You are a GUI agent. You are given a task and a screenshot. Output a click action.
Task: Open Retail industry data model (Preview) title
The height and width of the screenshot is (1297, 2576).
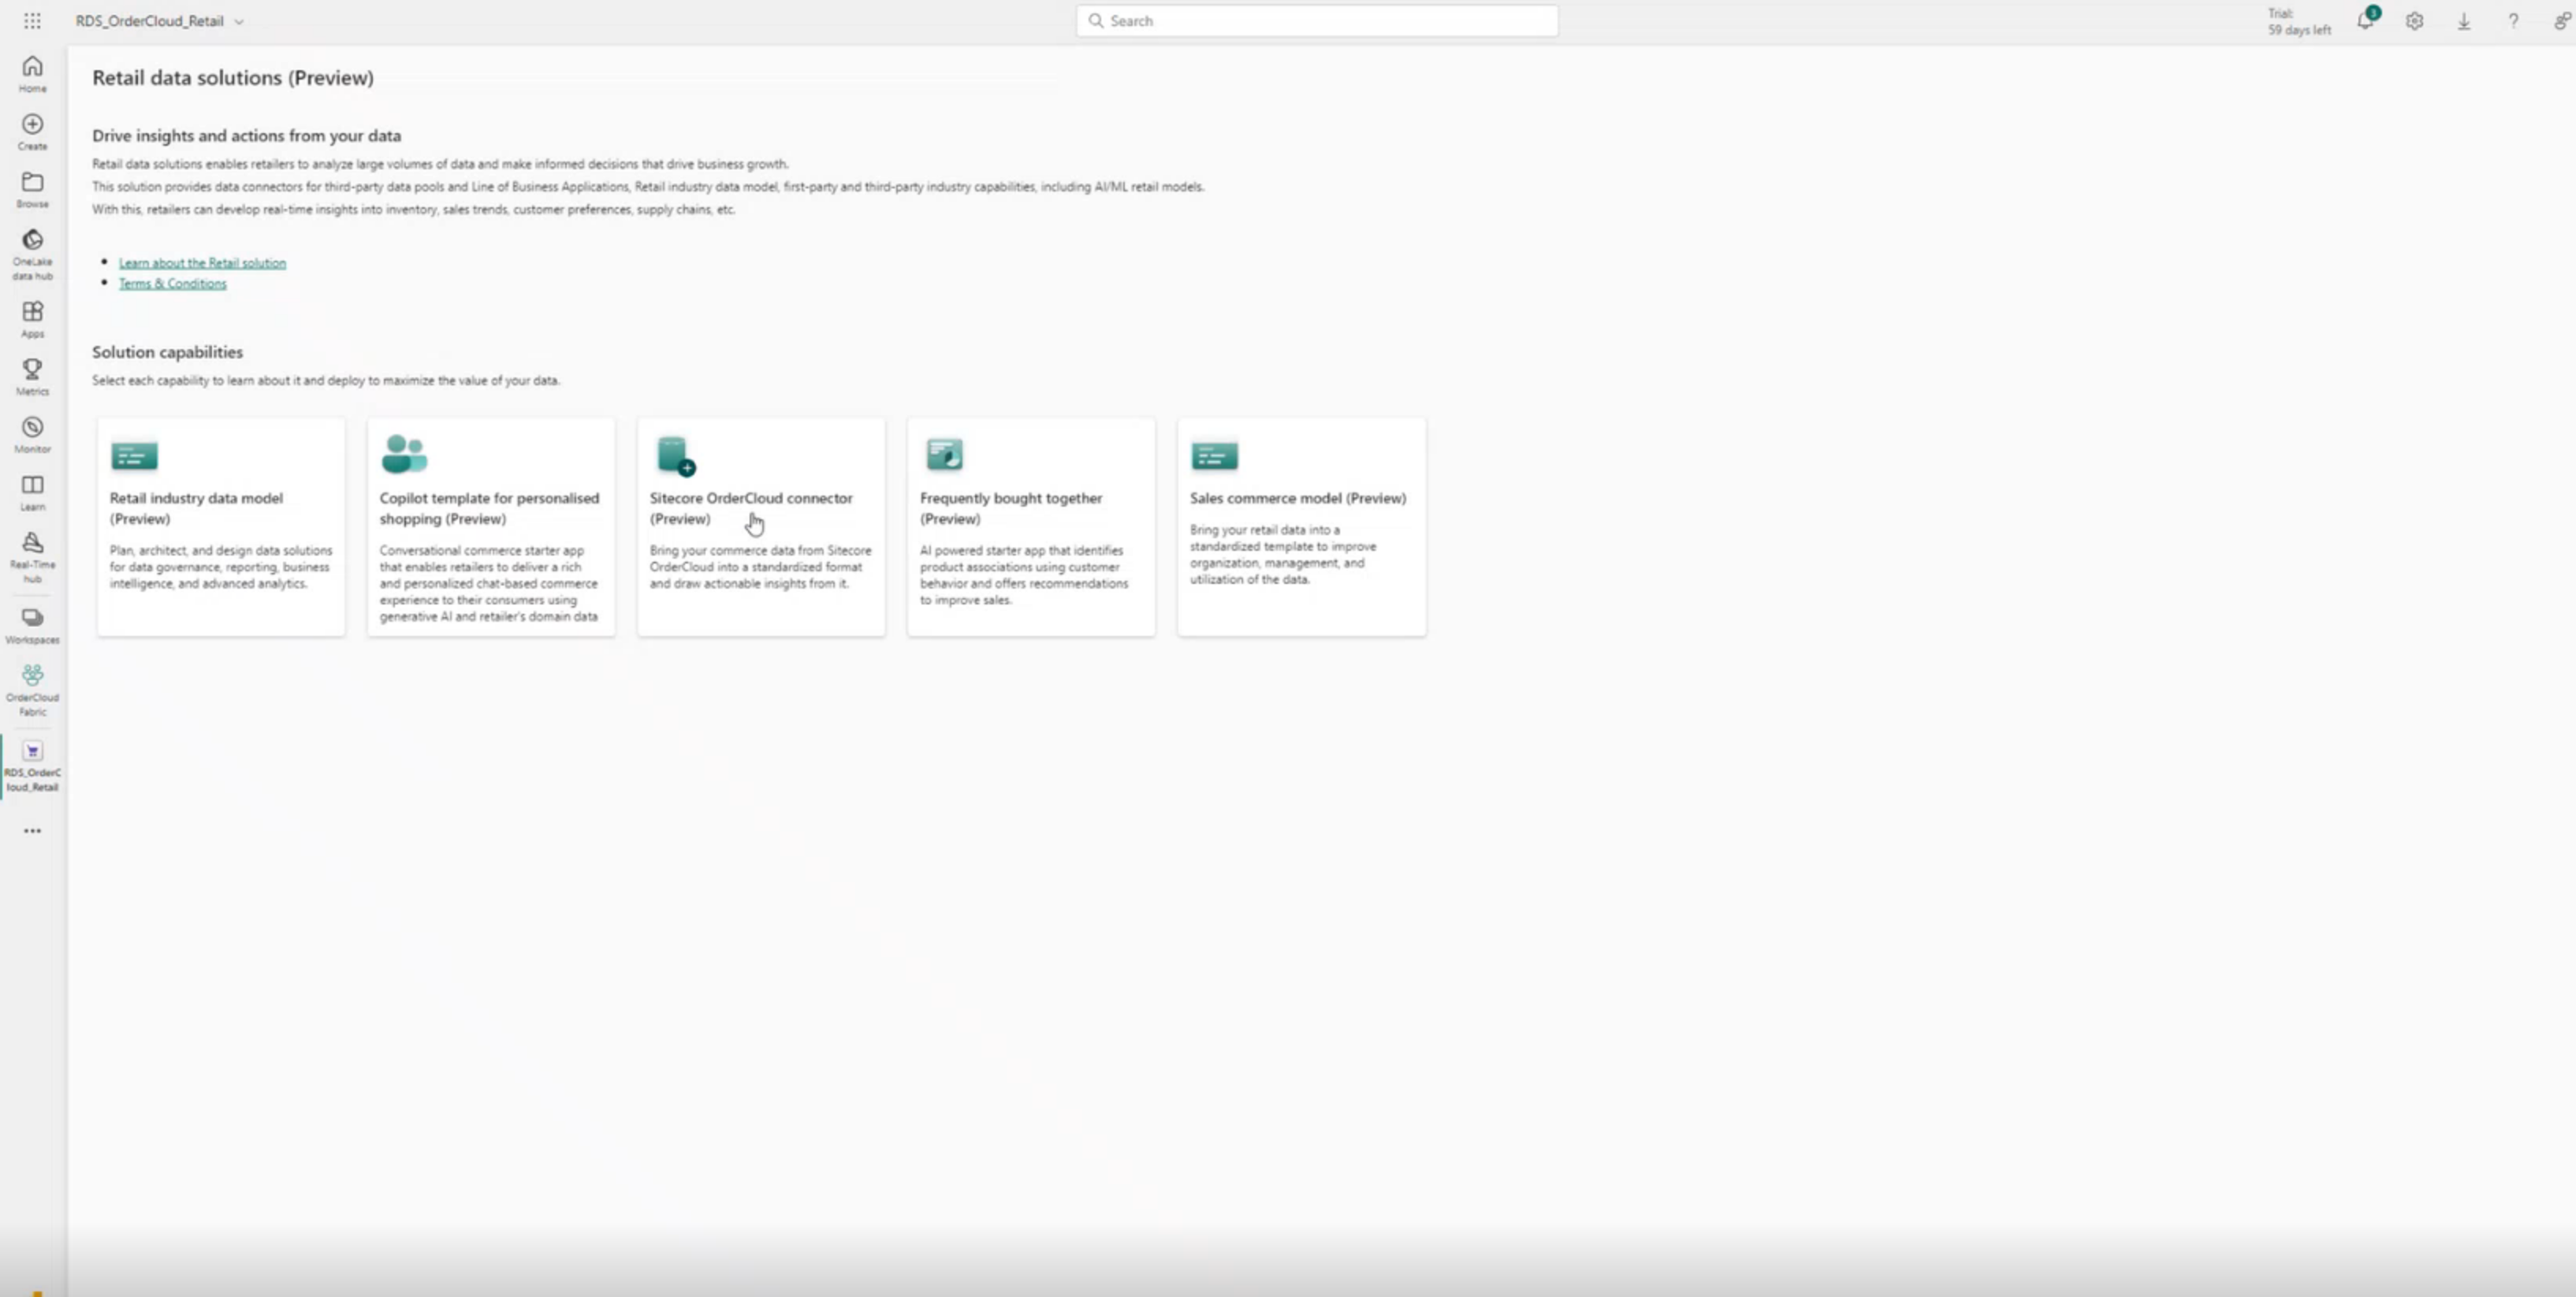[x=196, y=508]
